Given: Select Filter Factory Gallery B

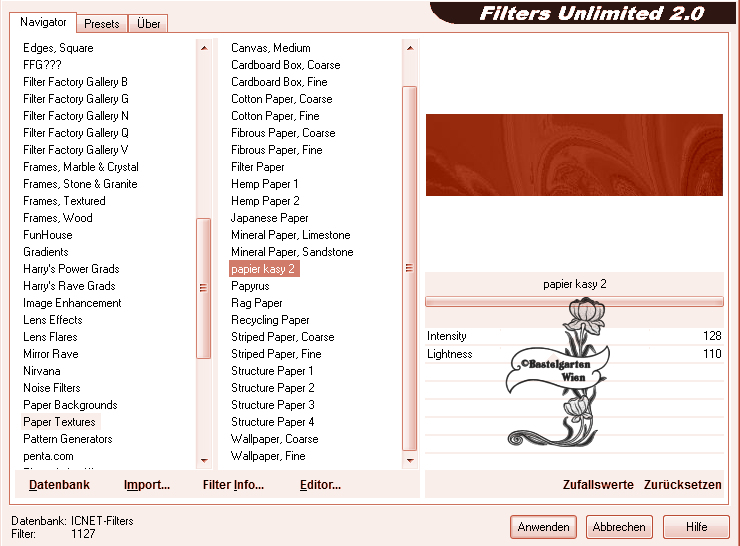Looking at the screenshot, I should (x=76, y=82).
